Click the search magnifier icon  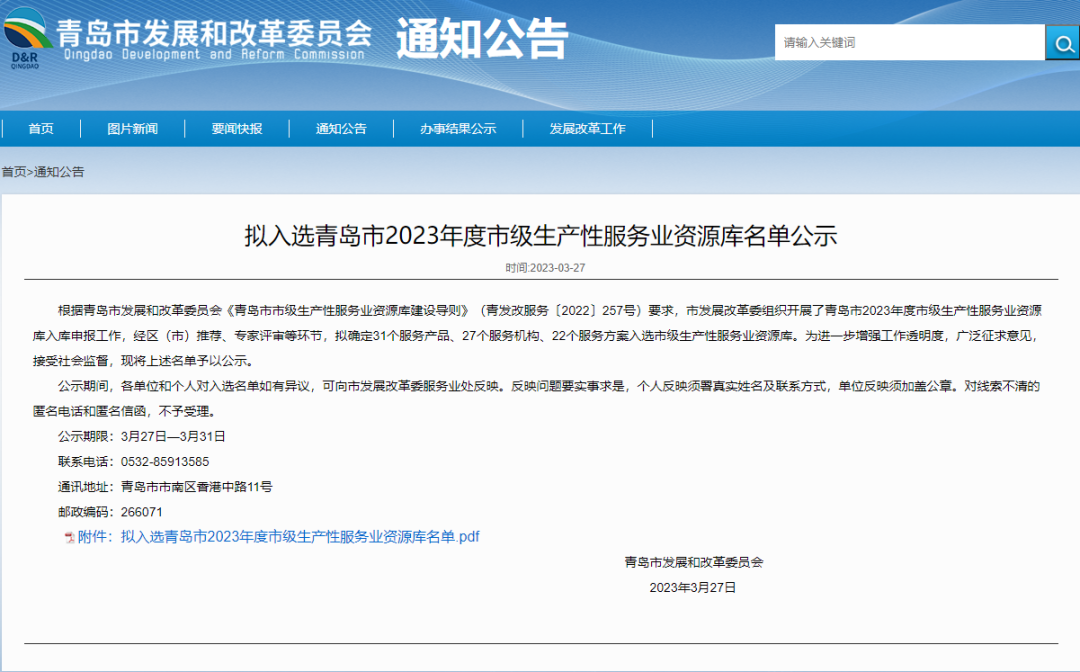(1062, 42)
